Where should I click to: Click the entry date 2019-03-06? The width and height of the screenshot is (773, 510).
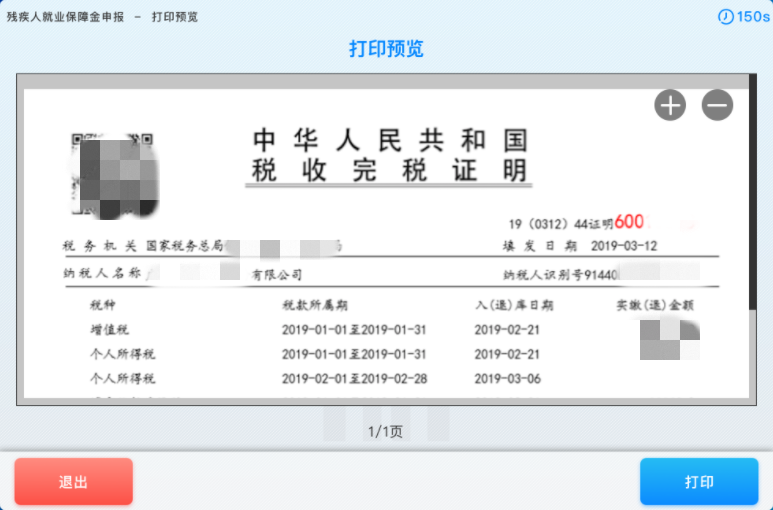click(508, 378)
